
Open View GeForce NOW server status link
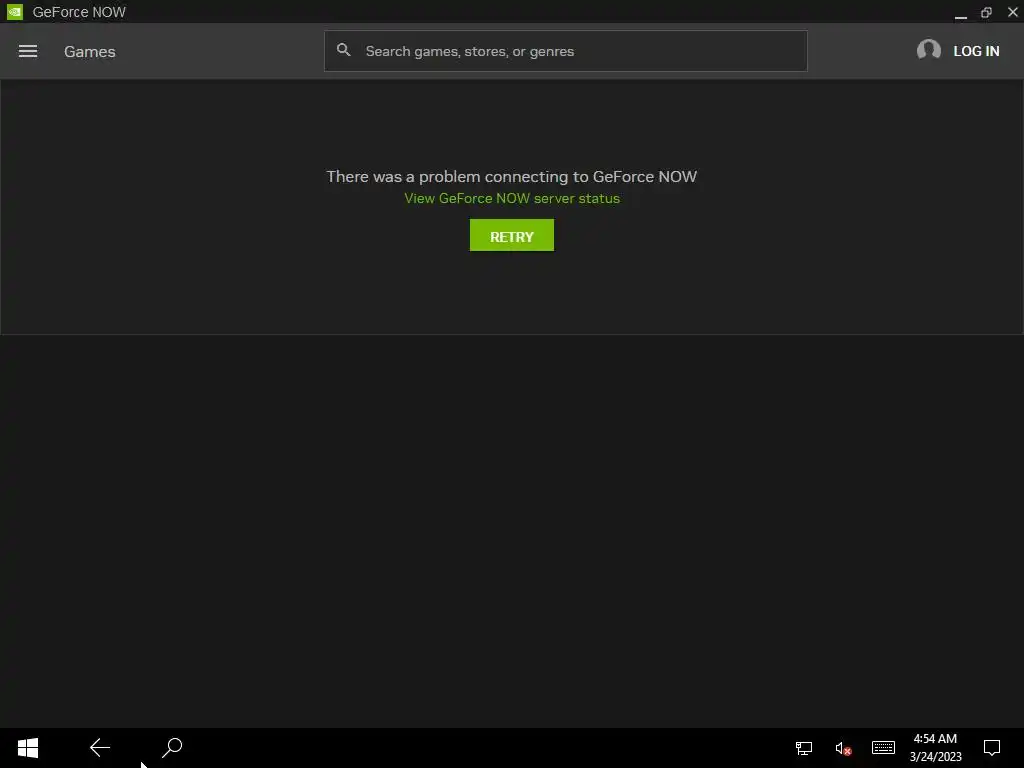pyautogui.click(x=512, y=199)
